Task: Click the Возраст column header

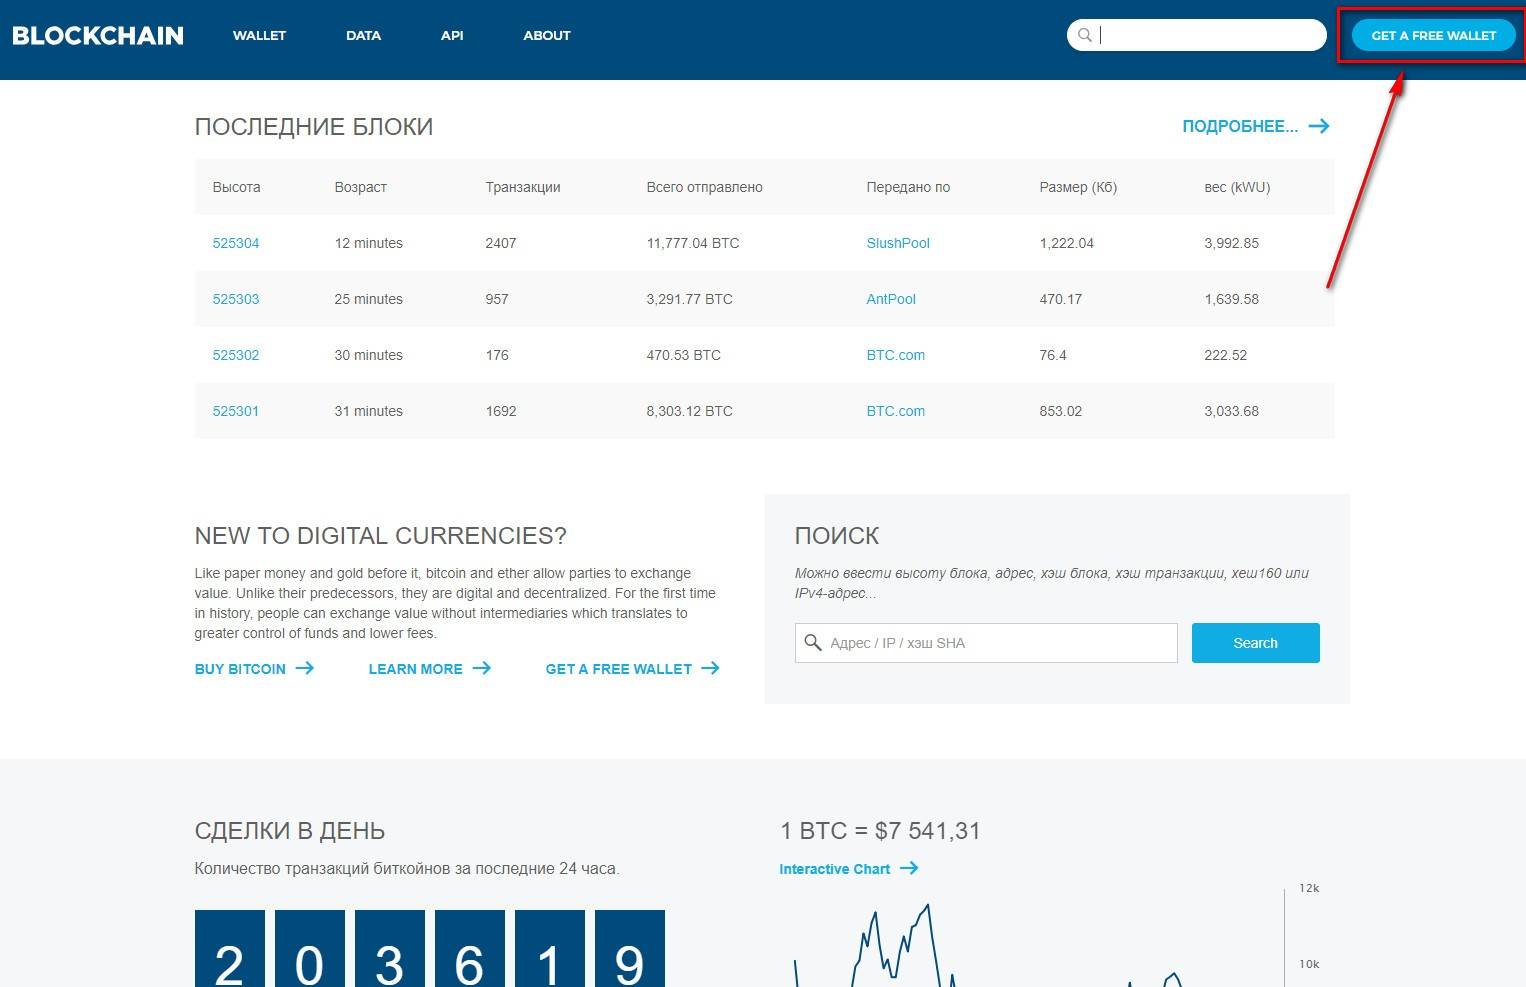Action: coord(360,187)
